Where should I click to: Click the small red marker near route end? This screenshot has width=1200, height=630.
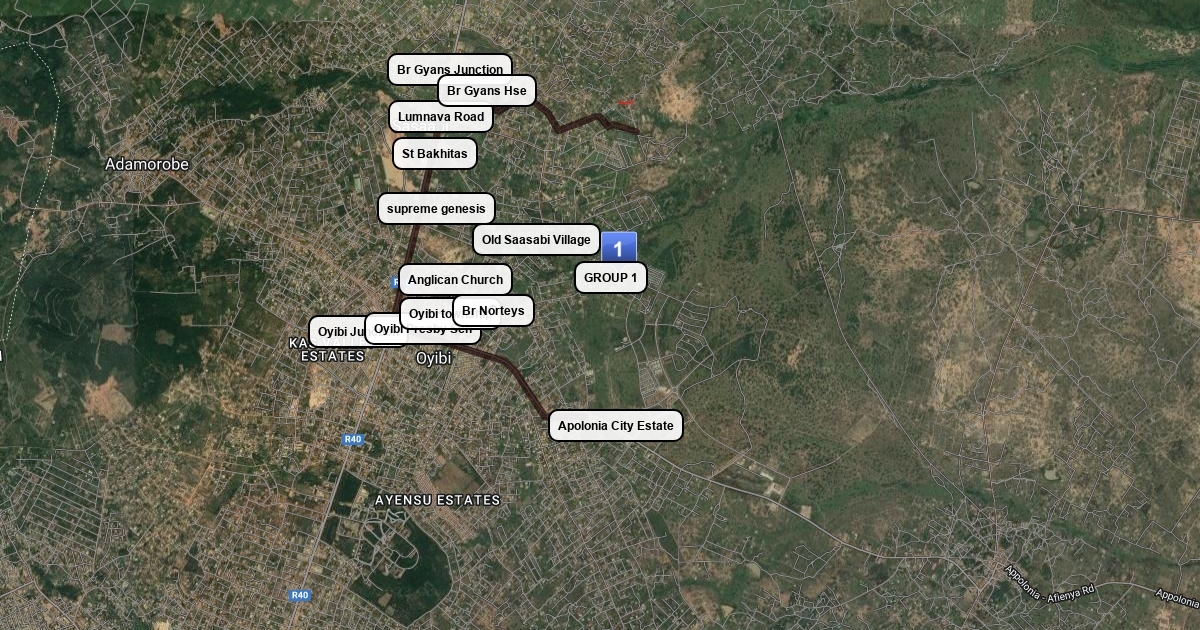point(625,102)
